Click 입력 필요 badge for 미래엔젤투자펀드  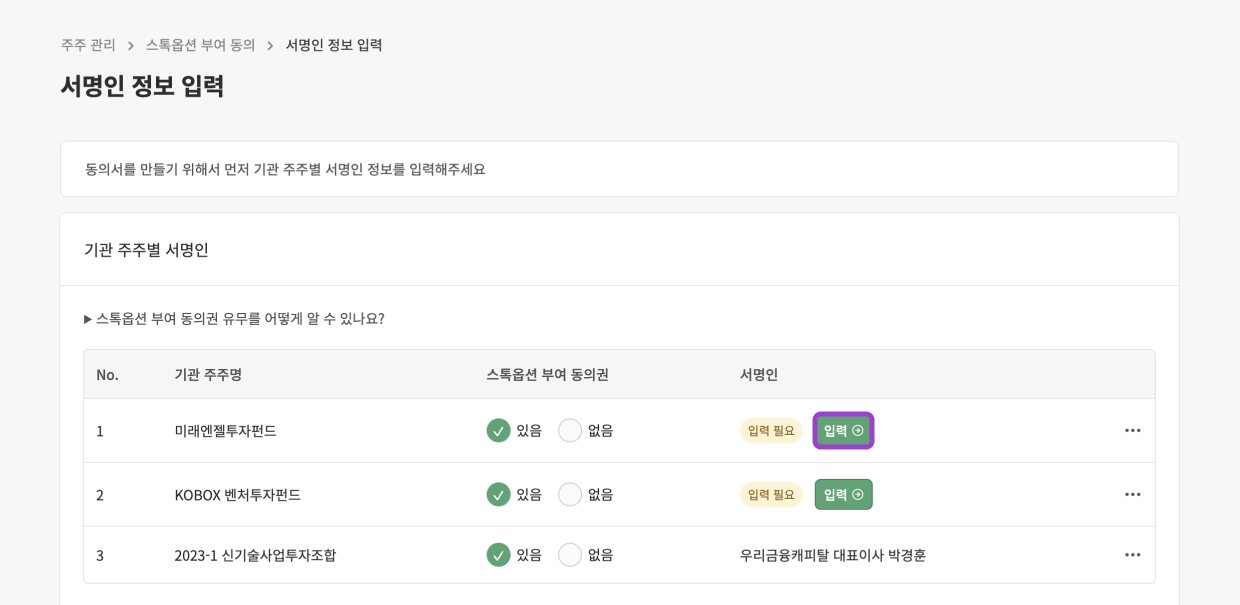click(x=771, y=430)
